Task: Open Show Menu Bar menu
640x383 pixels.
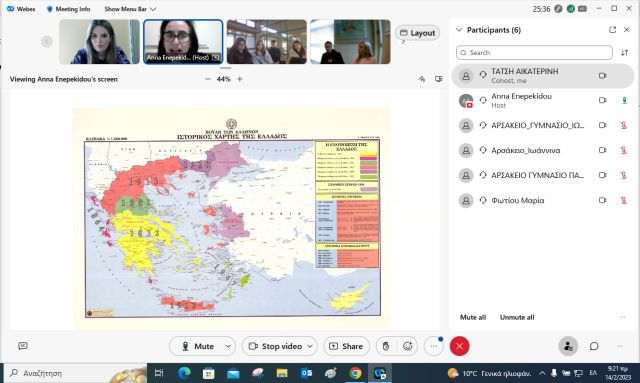Action: point(130,9)
